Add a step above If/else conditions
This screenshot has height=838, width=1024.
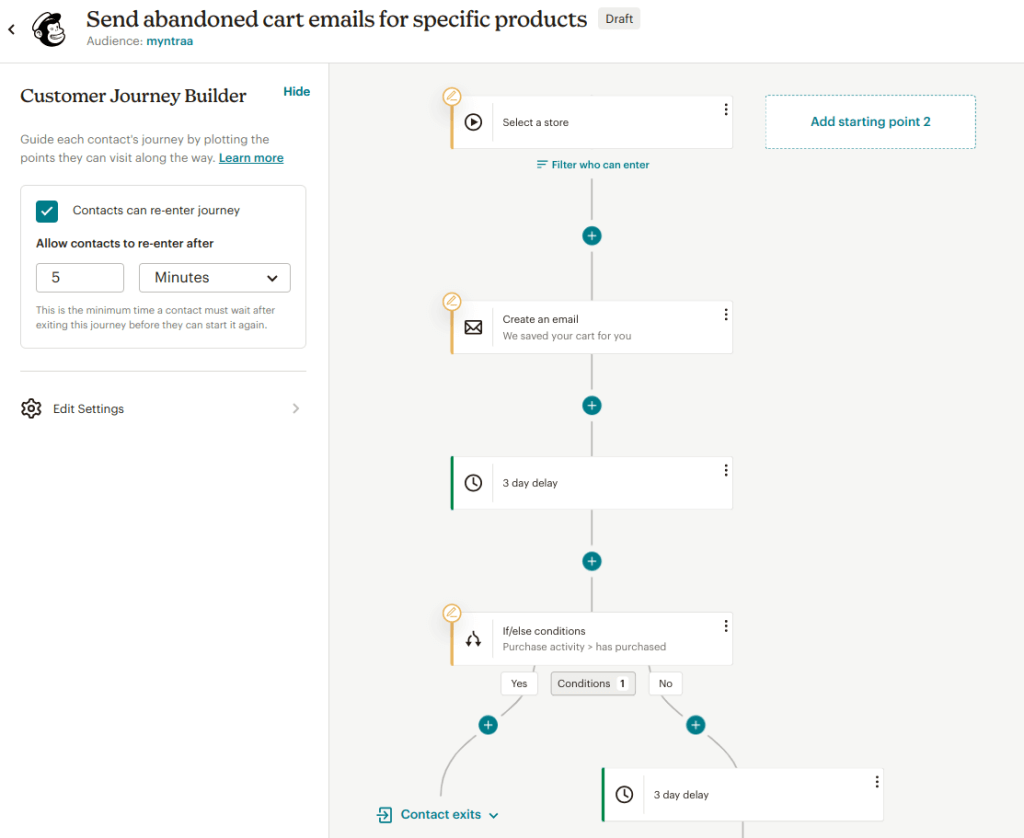coord(592,561)
